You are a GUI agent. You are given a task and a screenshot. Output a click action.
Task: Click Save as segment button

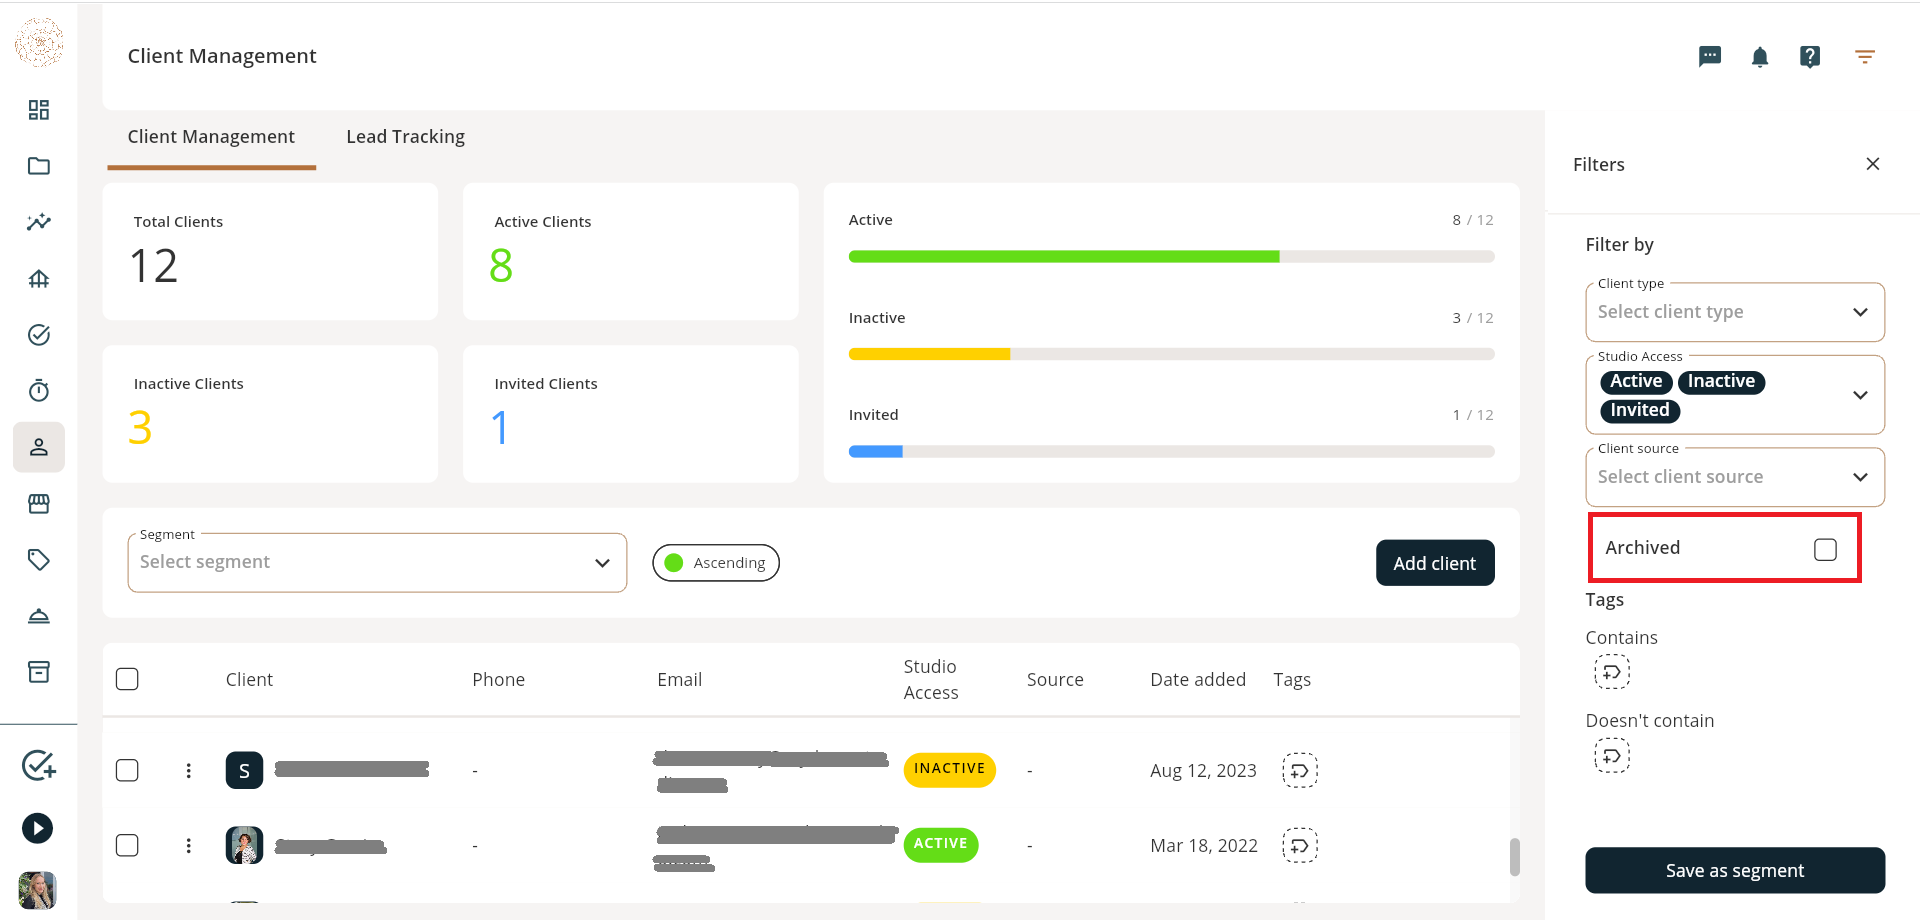pyautogui.click(x=1735, y=871)
